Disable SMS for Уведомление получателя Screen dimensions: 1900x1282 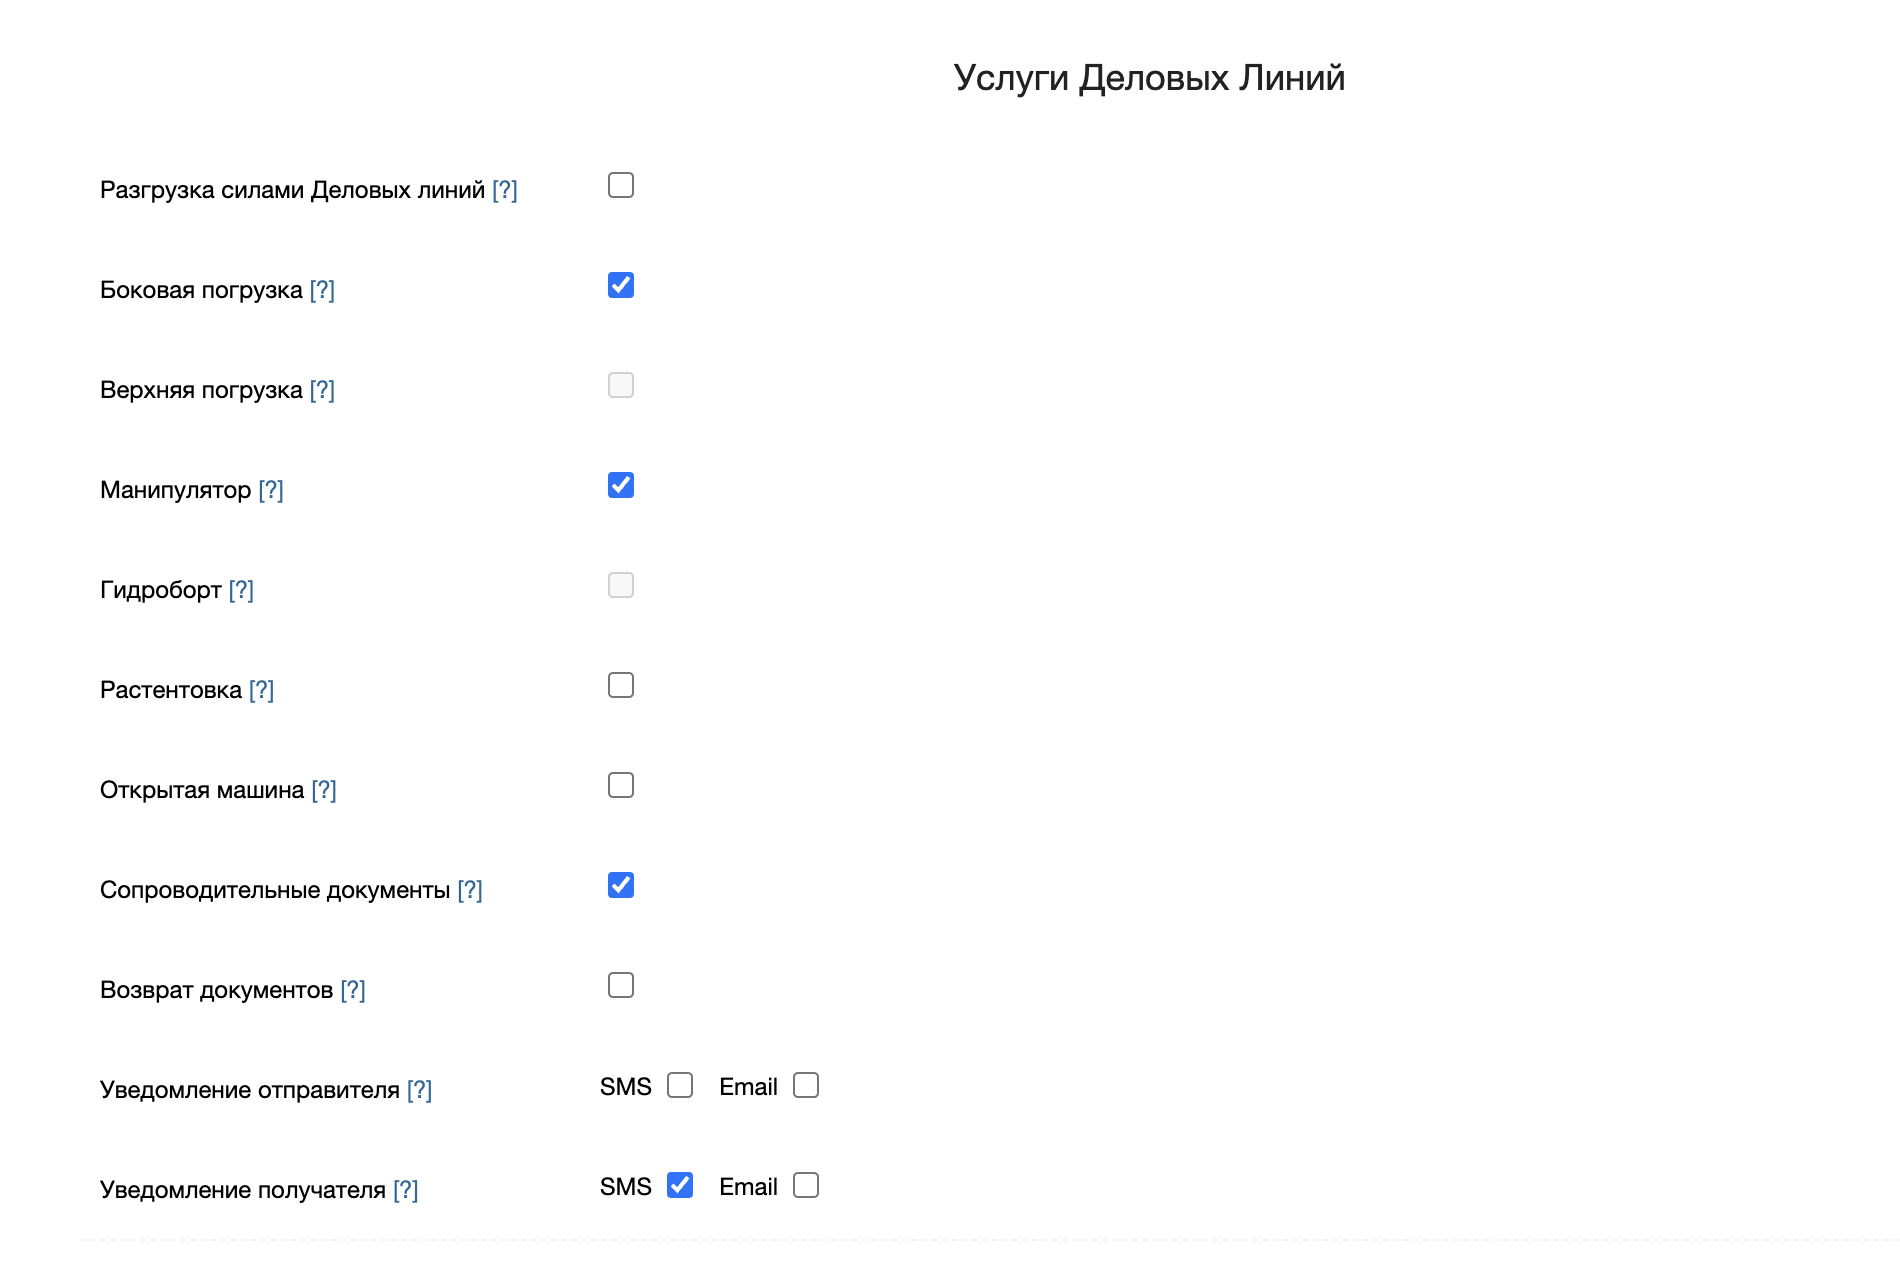(680, 1185)
